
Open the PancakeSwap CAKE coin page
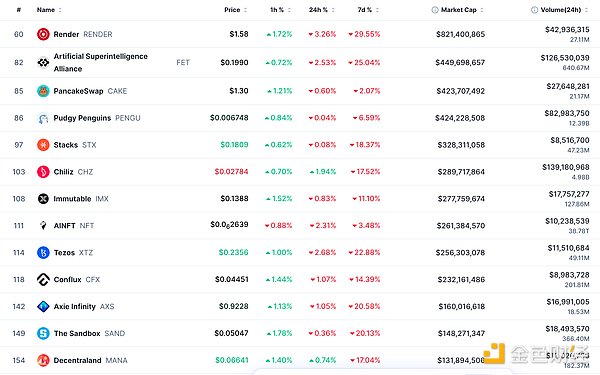click(x=90, y=91)
